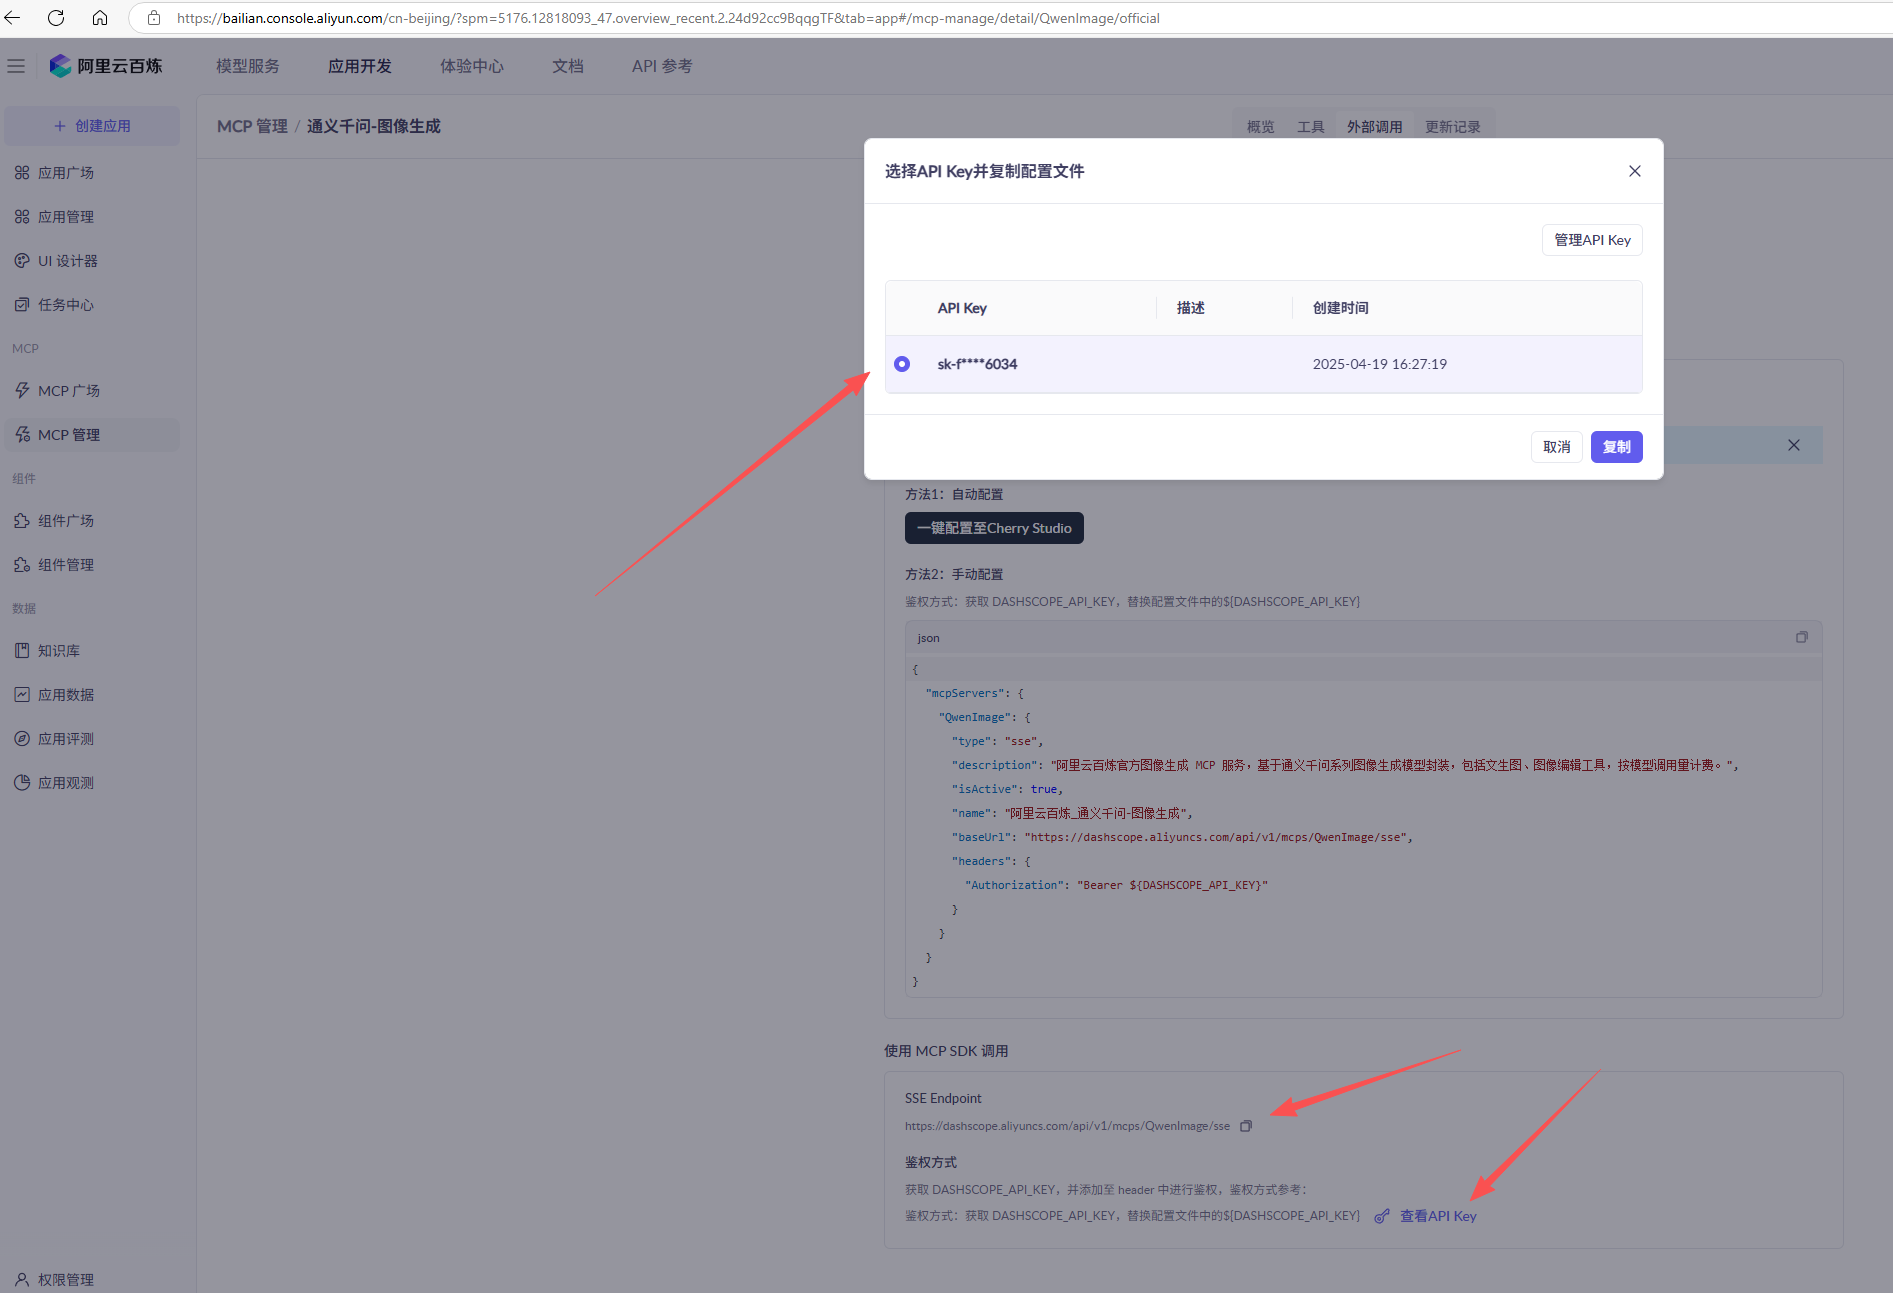Toggle the hamburger sidebar menu icon
Image resolution: width=1893 pixels, height=1293 pixels.
coord(16,66)
